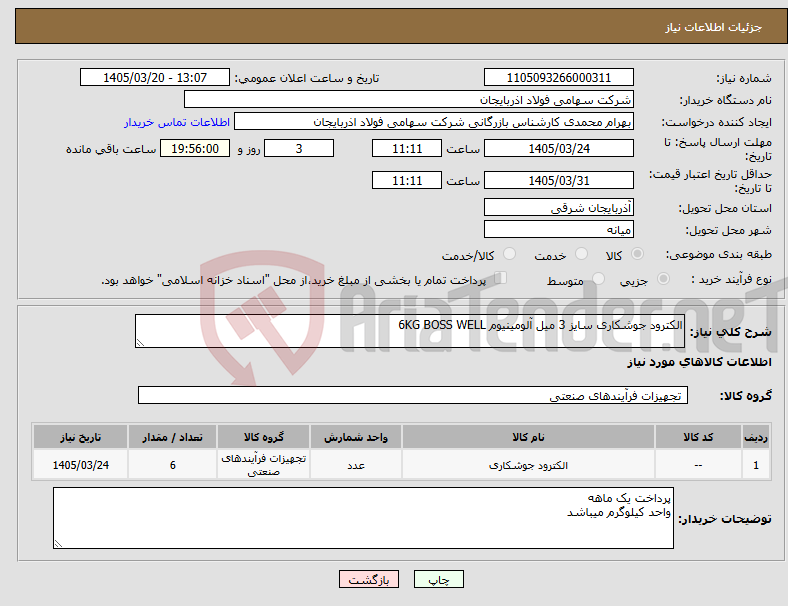Click the نام کالا column header

[528, 437]
